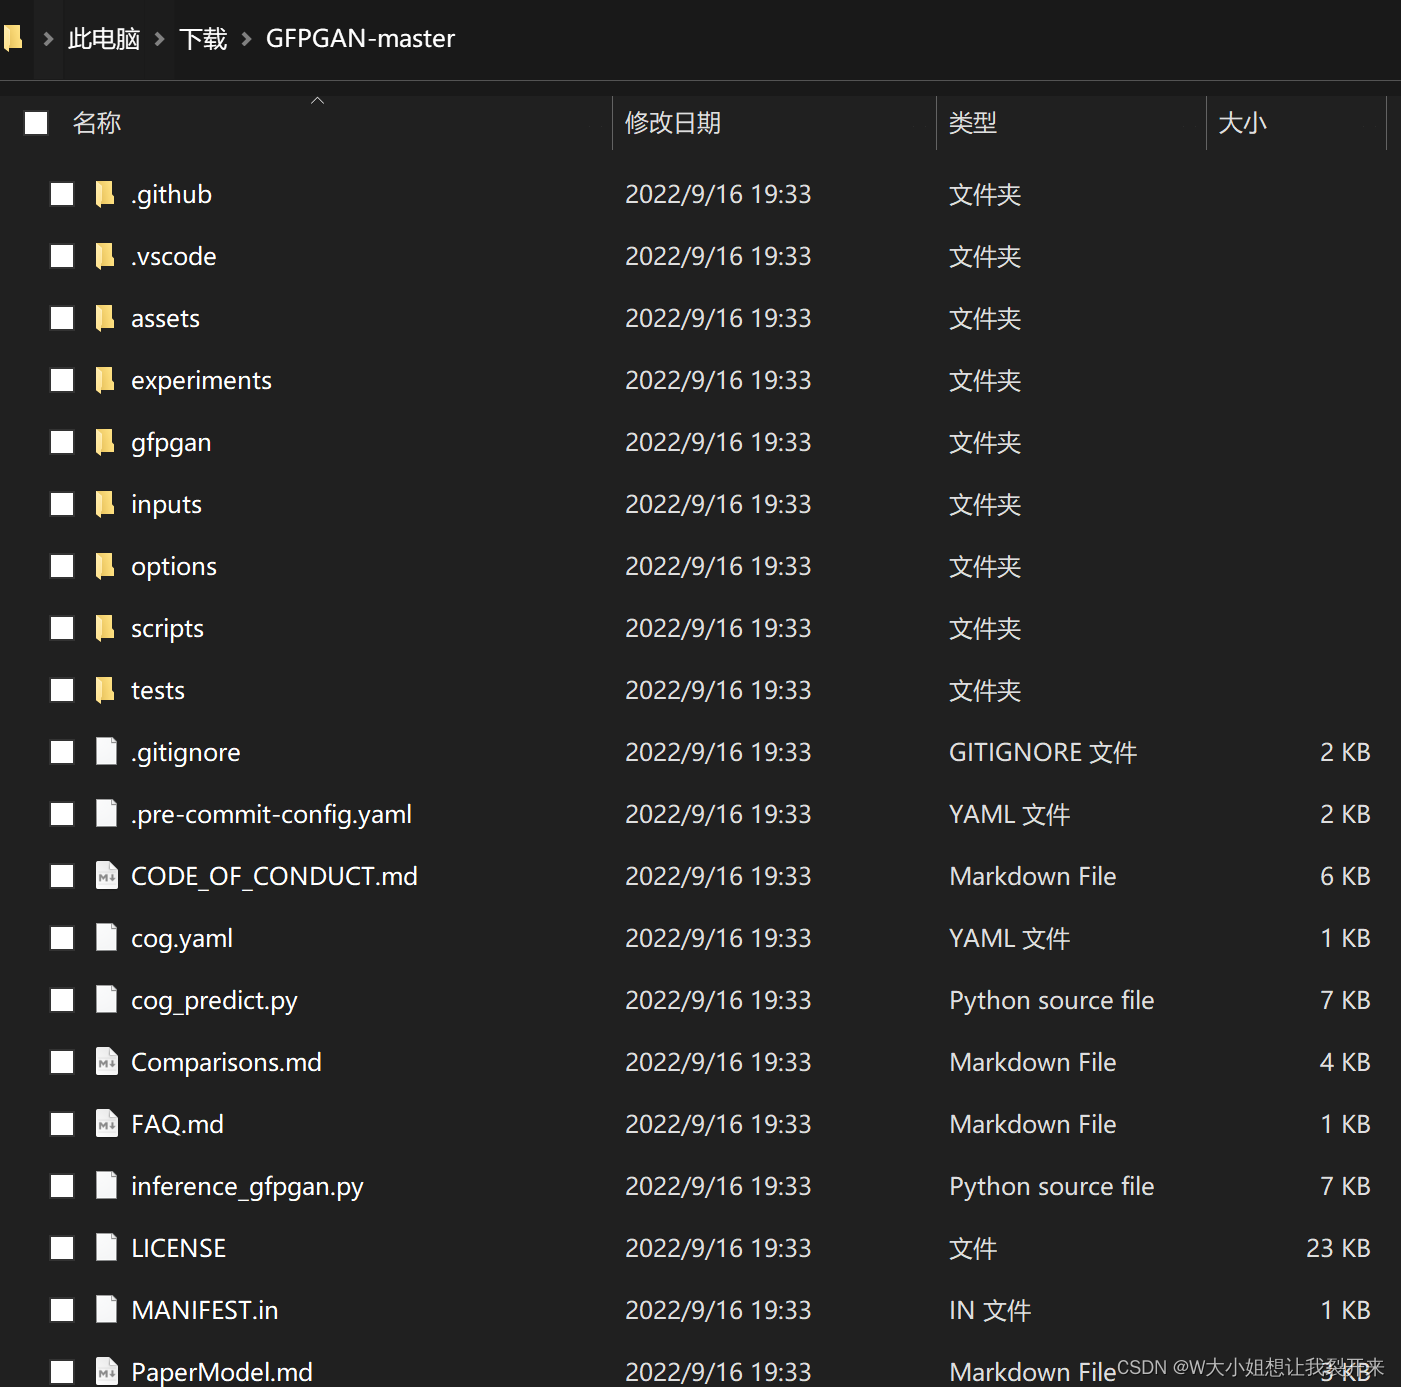Screen dimensions: 1401x1387
Task: Click the PaperModel.md markdown icon
Action: 106,1371
